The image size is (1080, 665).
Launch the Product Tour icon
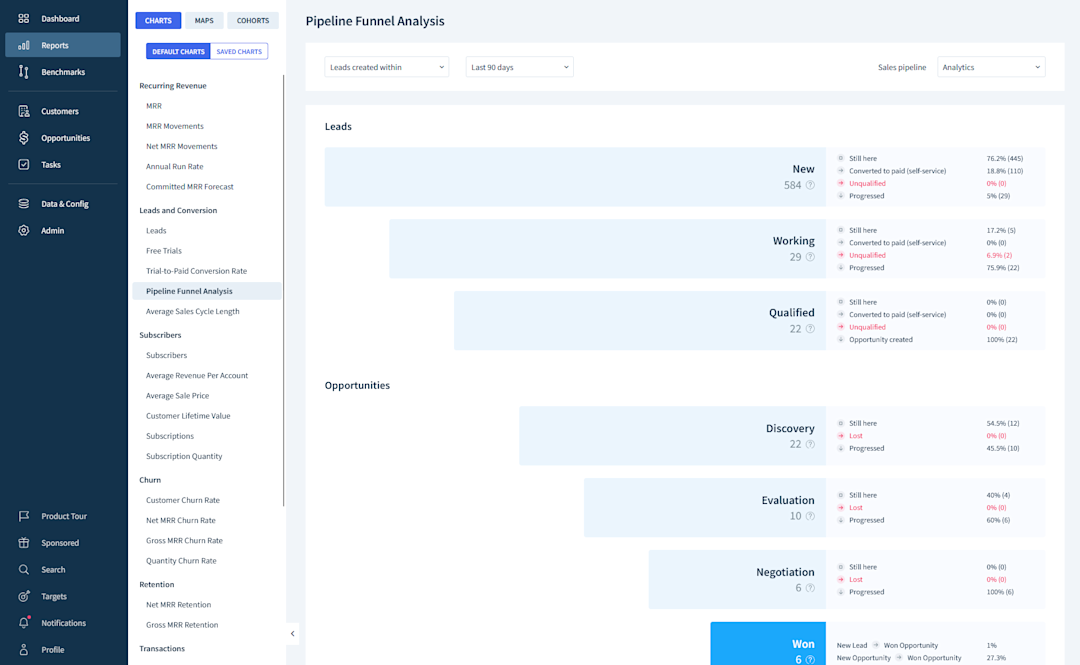coord(23,516)
